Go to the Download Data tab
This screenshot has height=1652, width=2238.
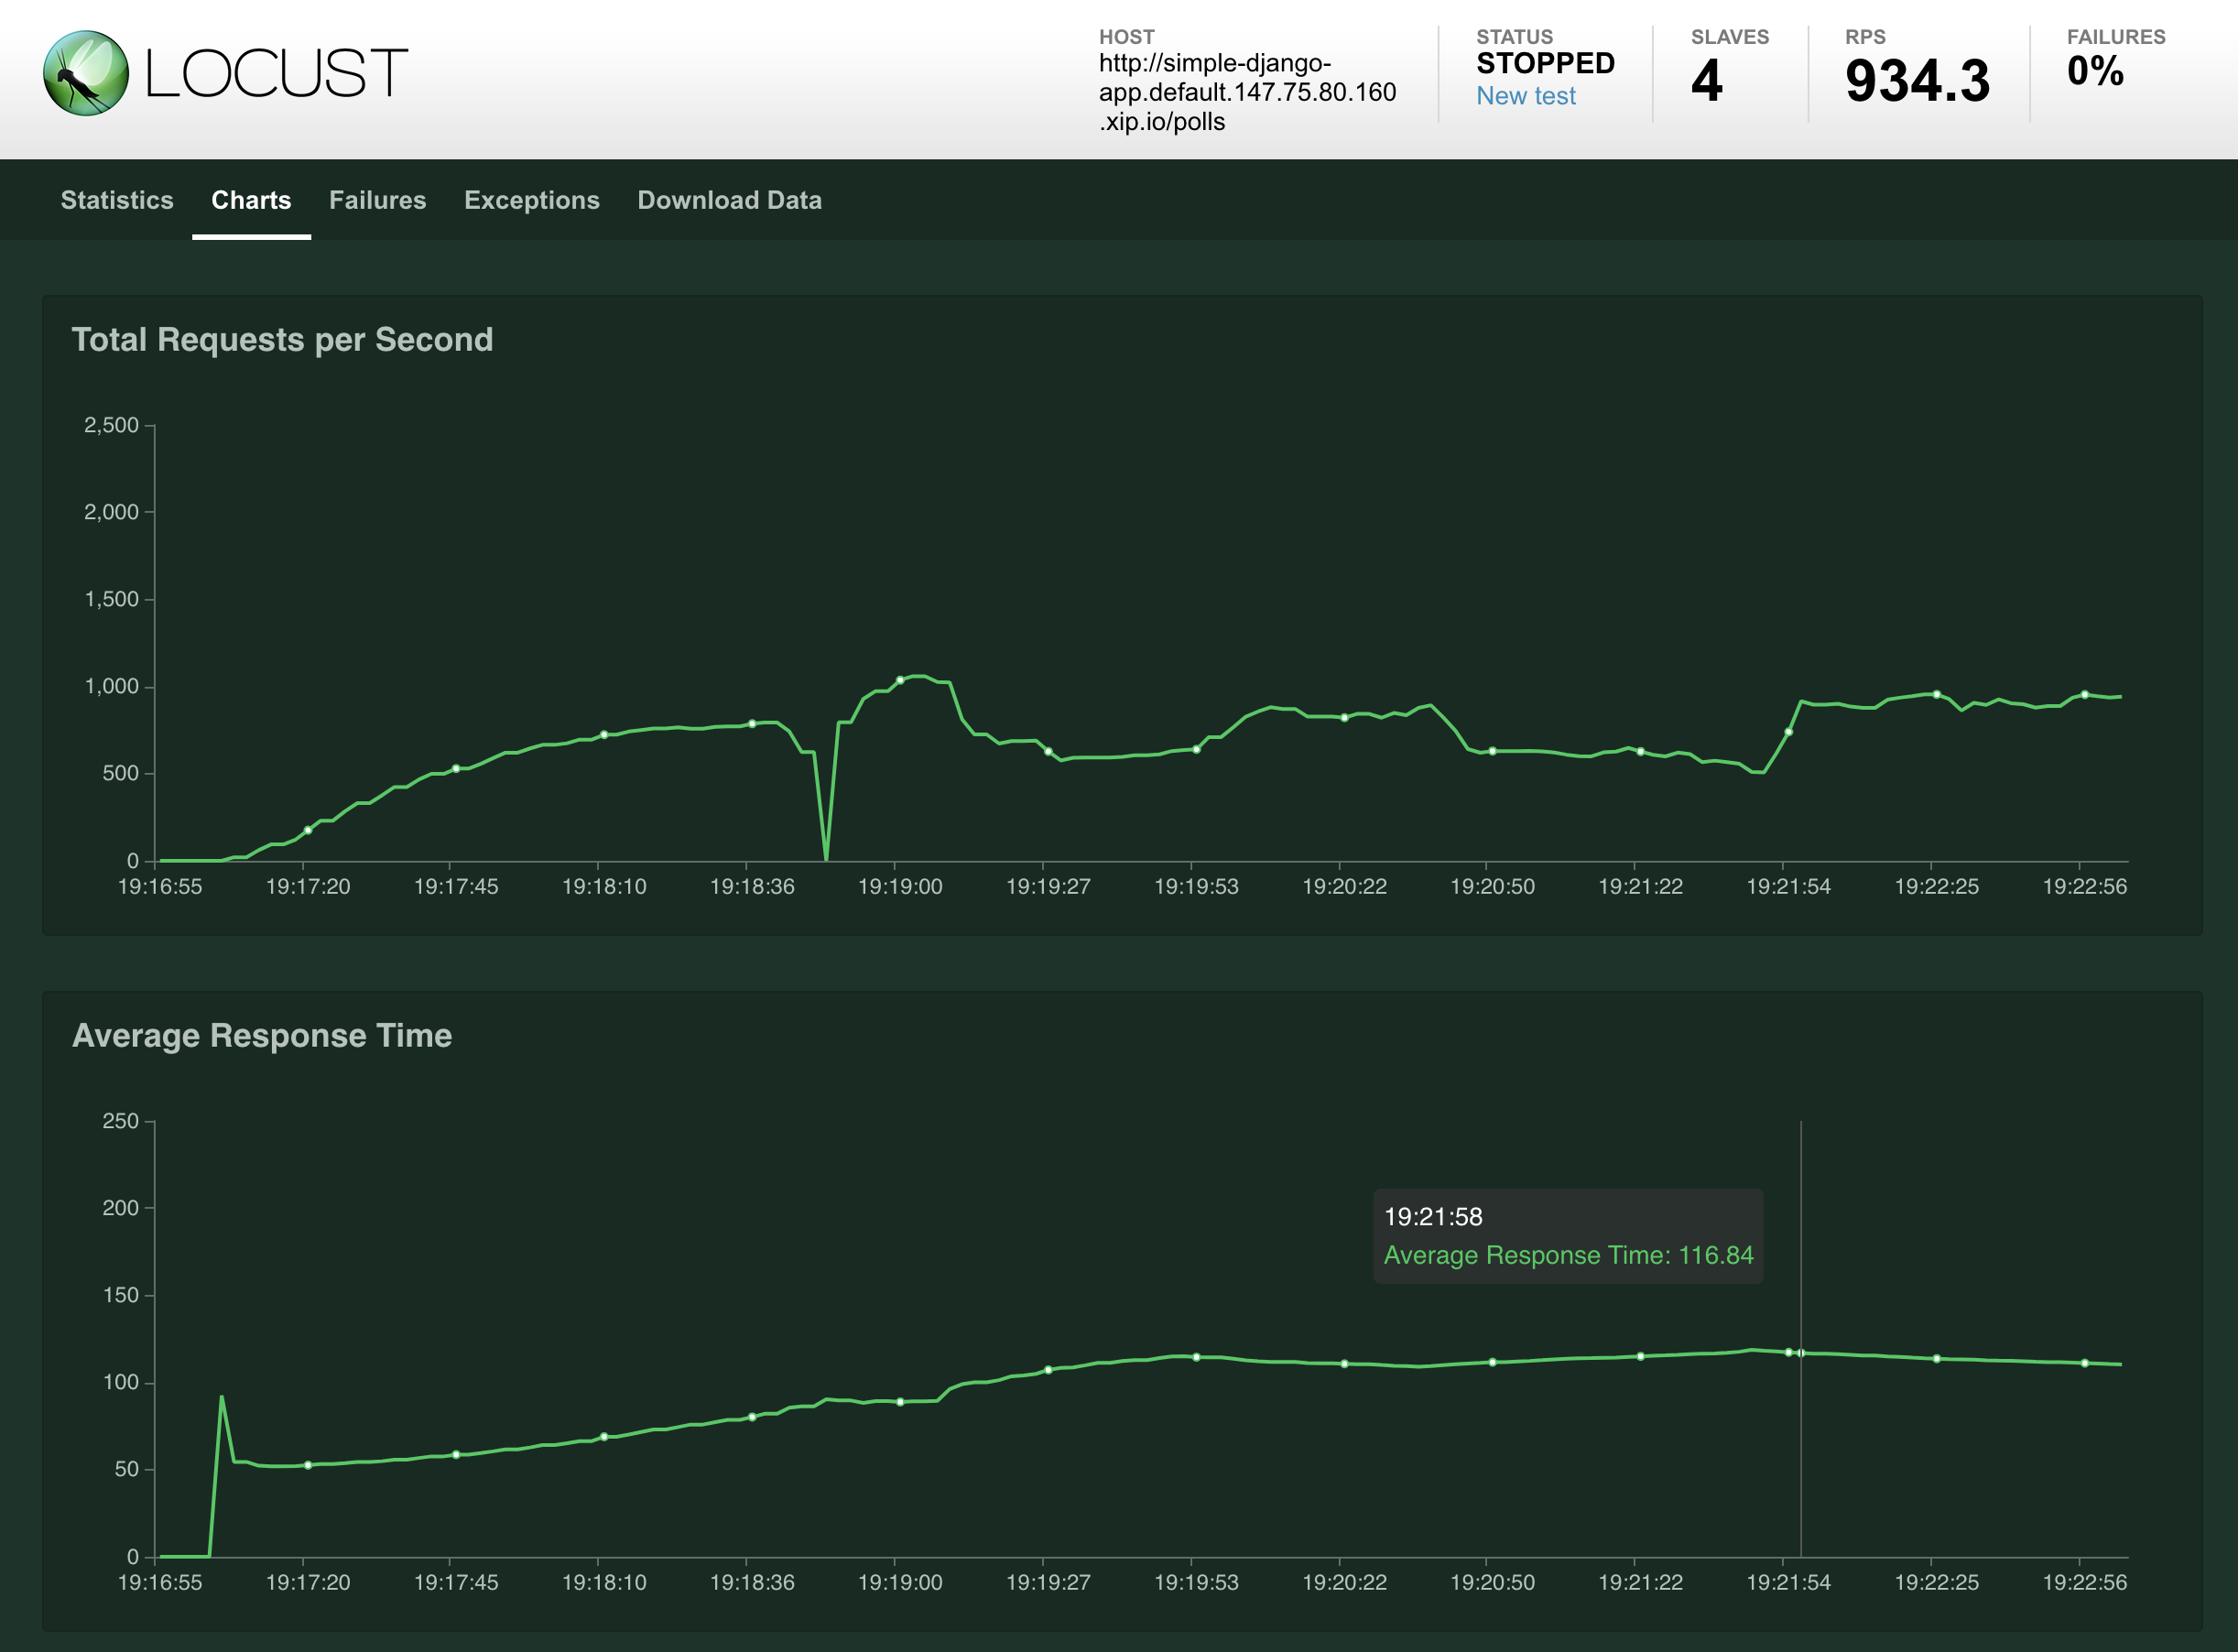pyautogui.click(x=729, y=200)
